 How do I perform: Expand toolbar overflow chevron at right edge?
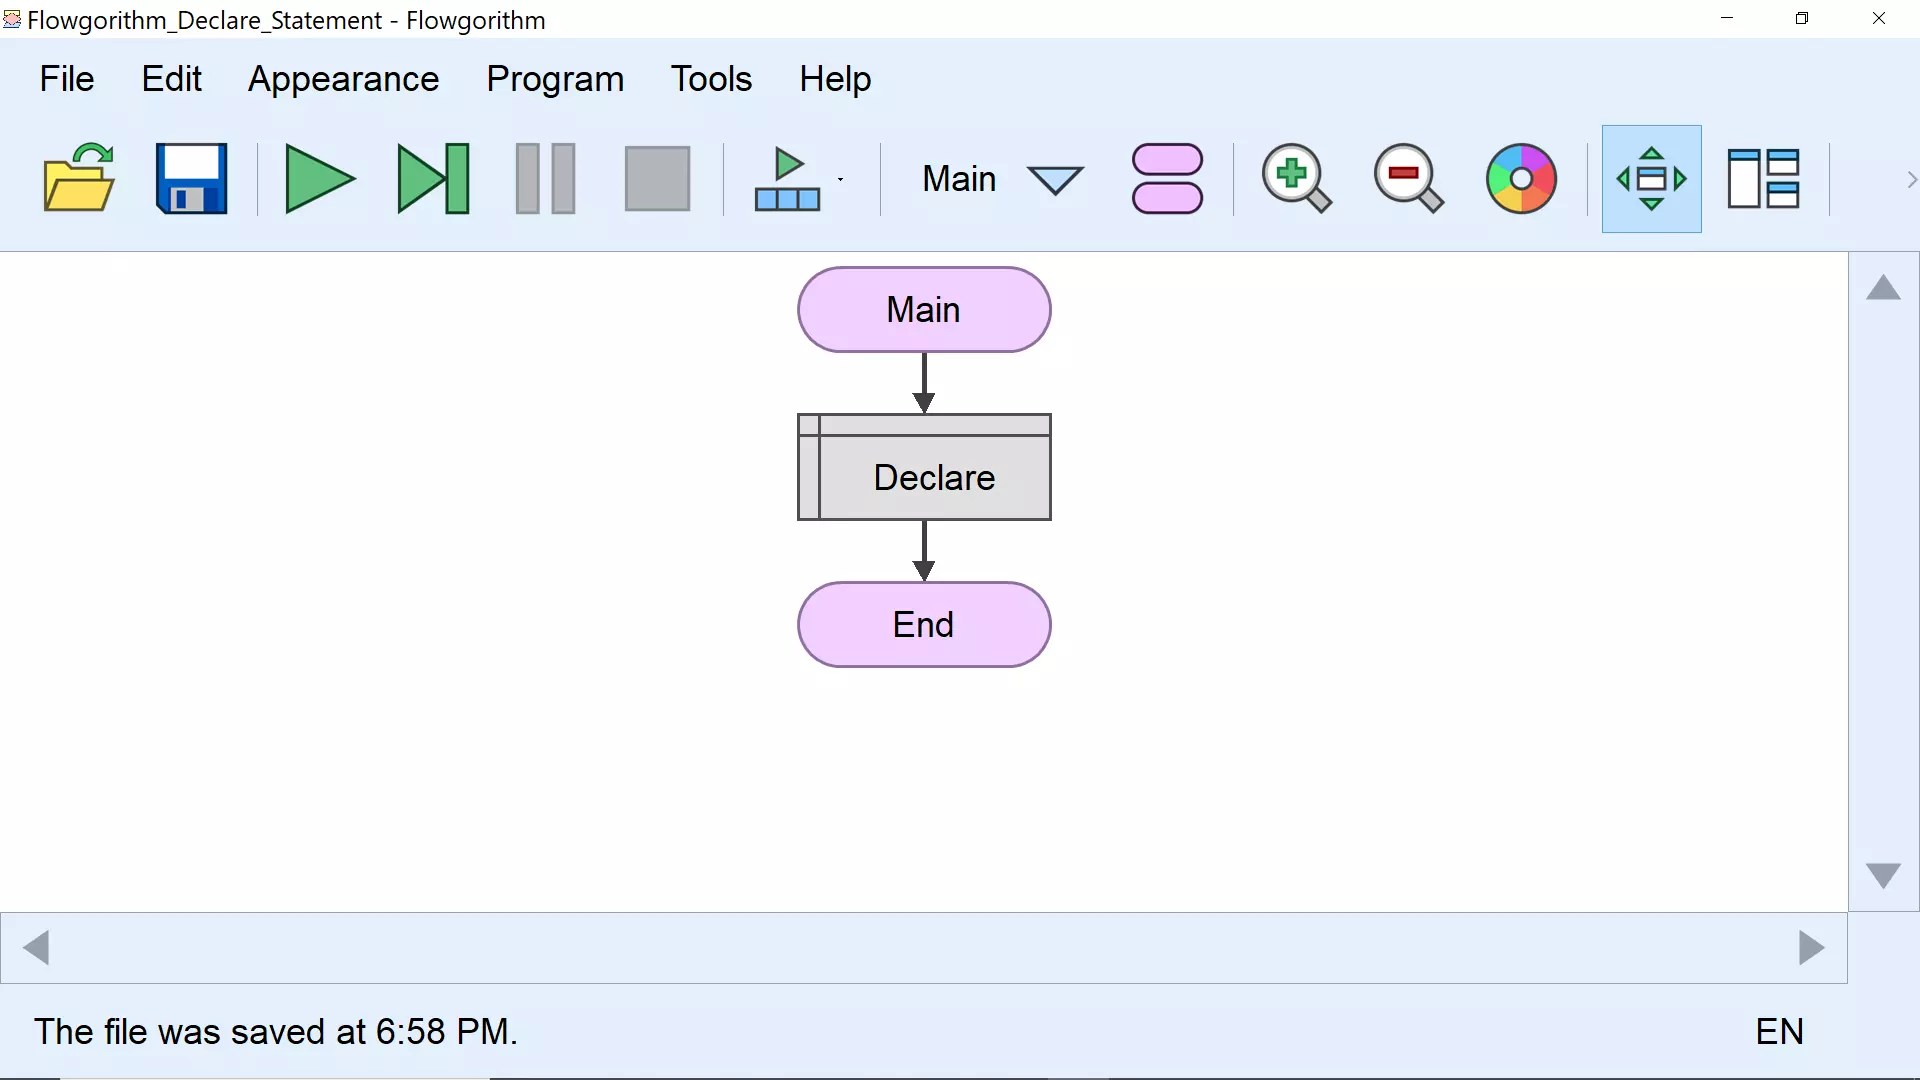1910,180
